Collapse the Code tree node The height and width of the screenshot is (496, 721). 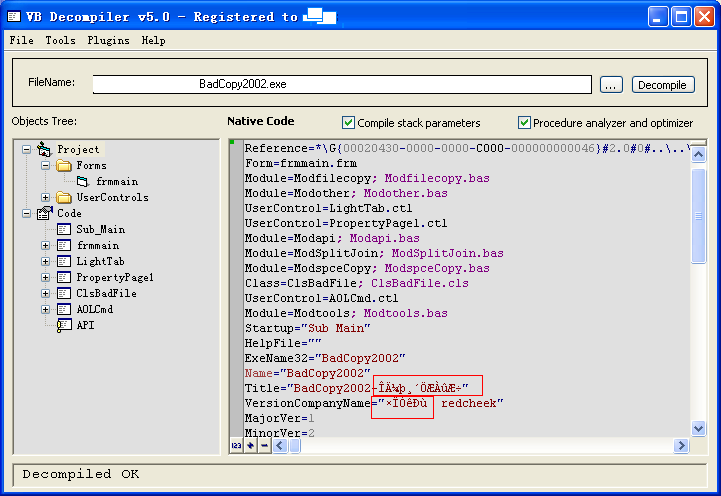(27, 213)
